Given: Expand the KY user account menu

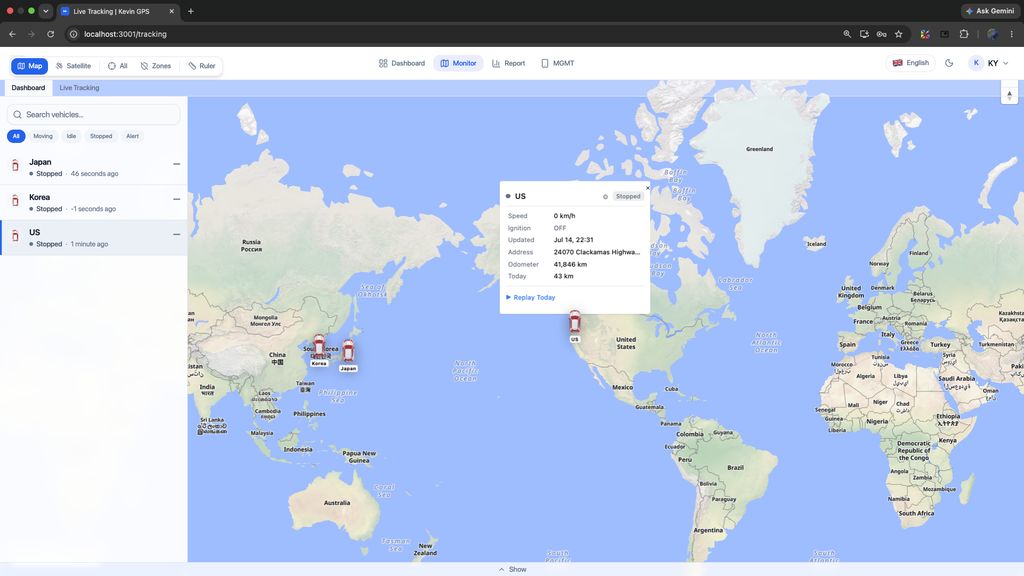Looking at the screenshot, I should point(989,63).
